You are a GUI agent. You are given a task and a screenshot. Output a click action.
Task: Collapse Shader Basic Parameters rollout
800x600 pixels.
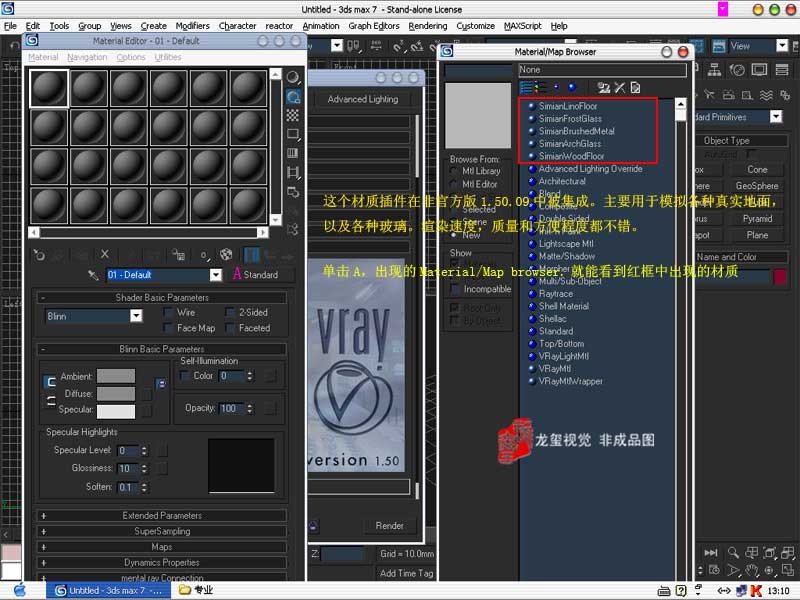[161, 297]
